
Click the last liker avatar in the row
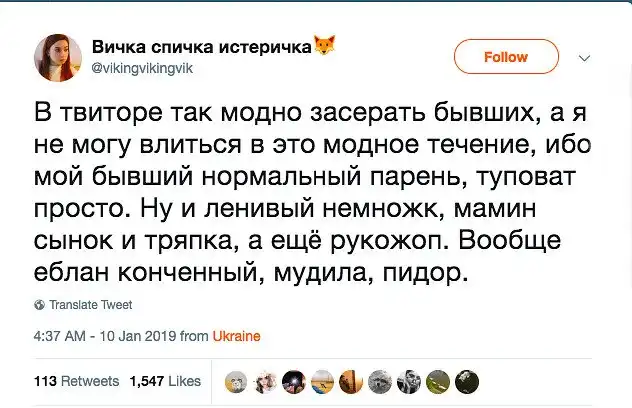[x=467, y=381]
